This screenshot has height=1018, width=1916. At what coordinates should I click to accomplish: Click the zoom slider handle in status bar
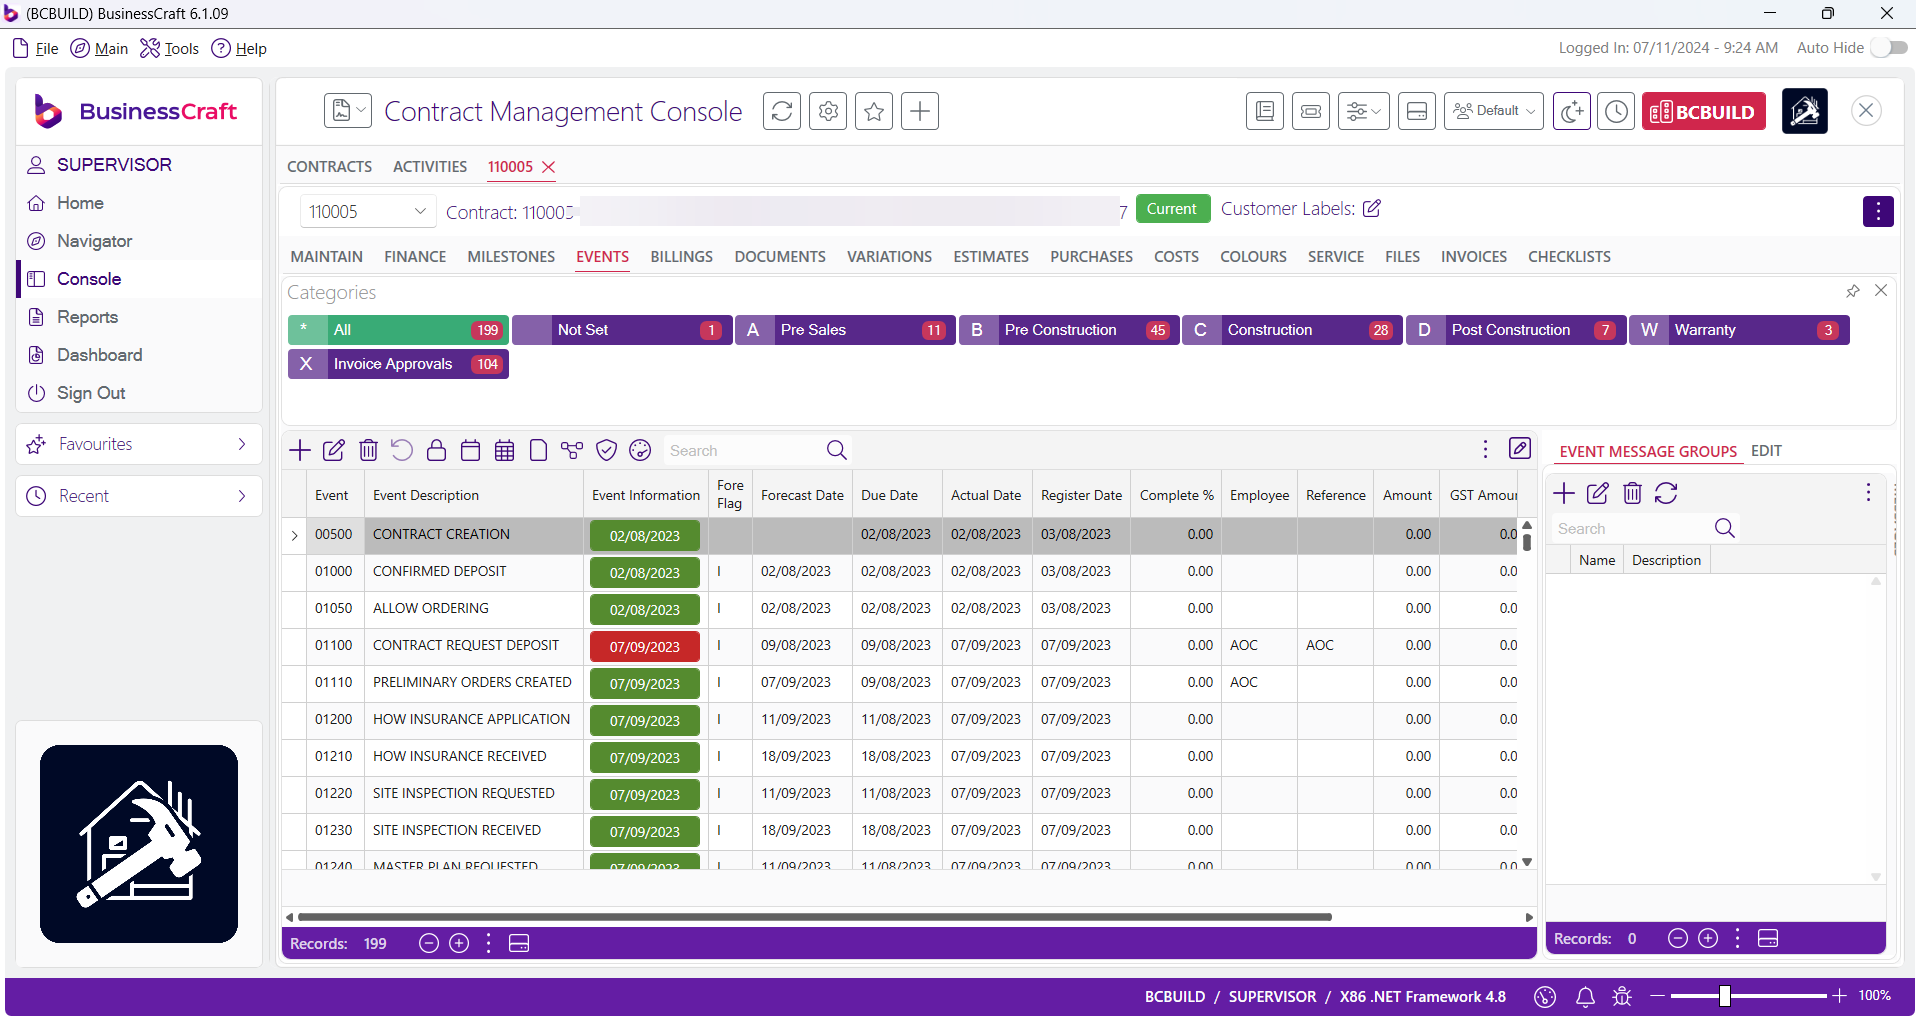pyautogui.click(x=1724, y=996)
